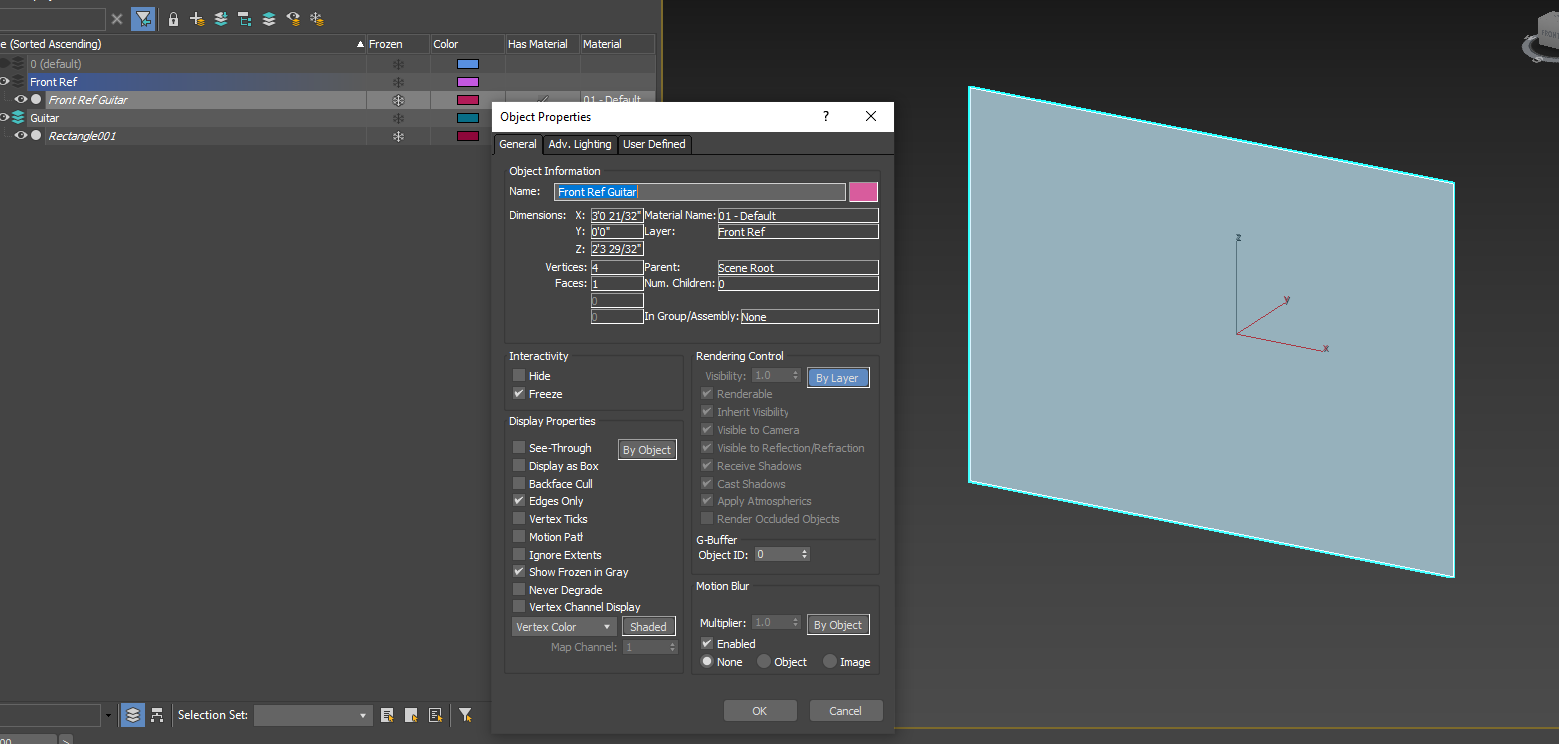Select the Object motion blur radio button
Viewport: 1559px width, 744px height.
764,662
